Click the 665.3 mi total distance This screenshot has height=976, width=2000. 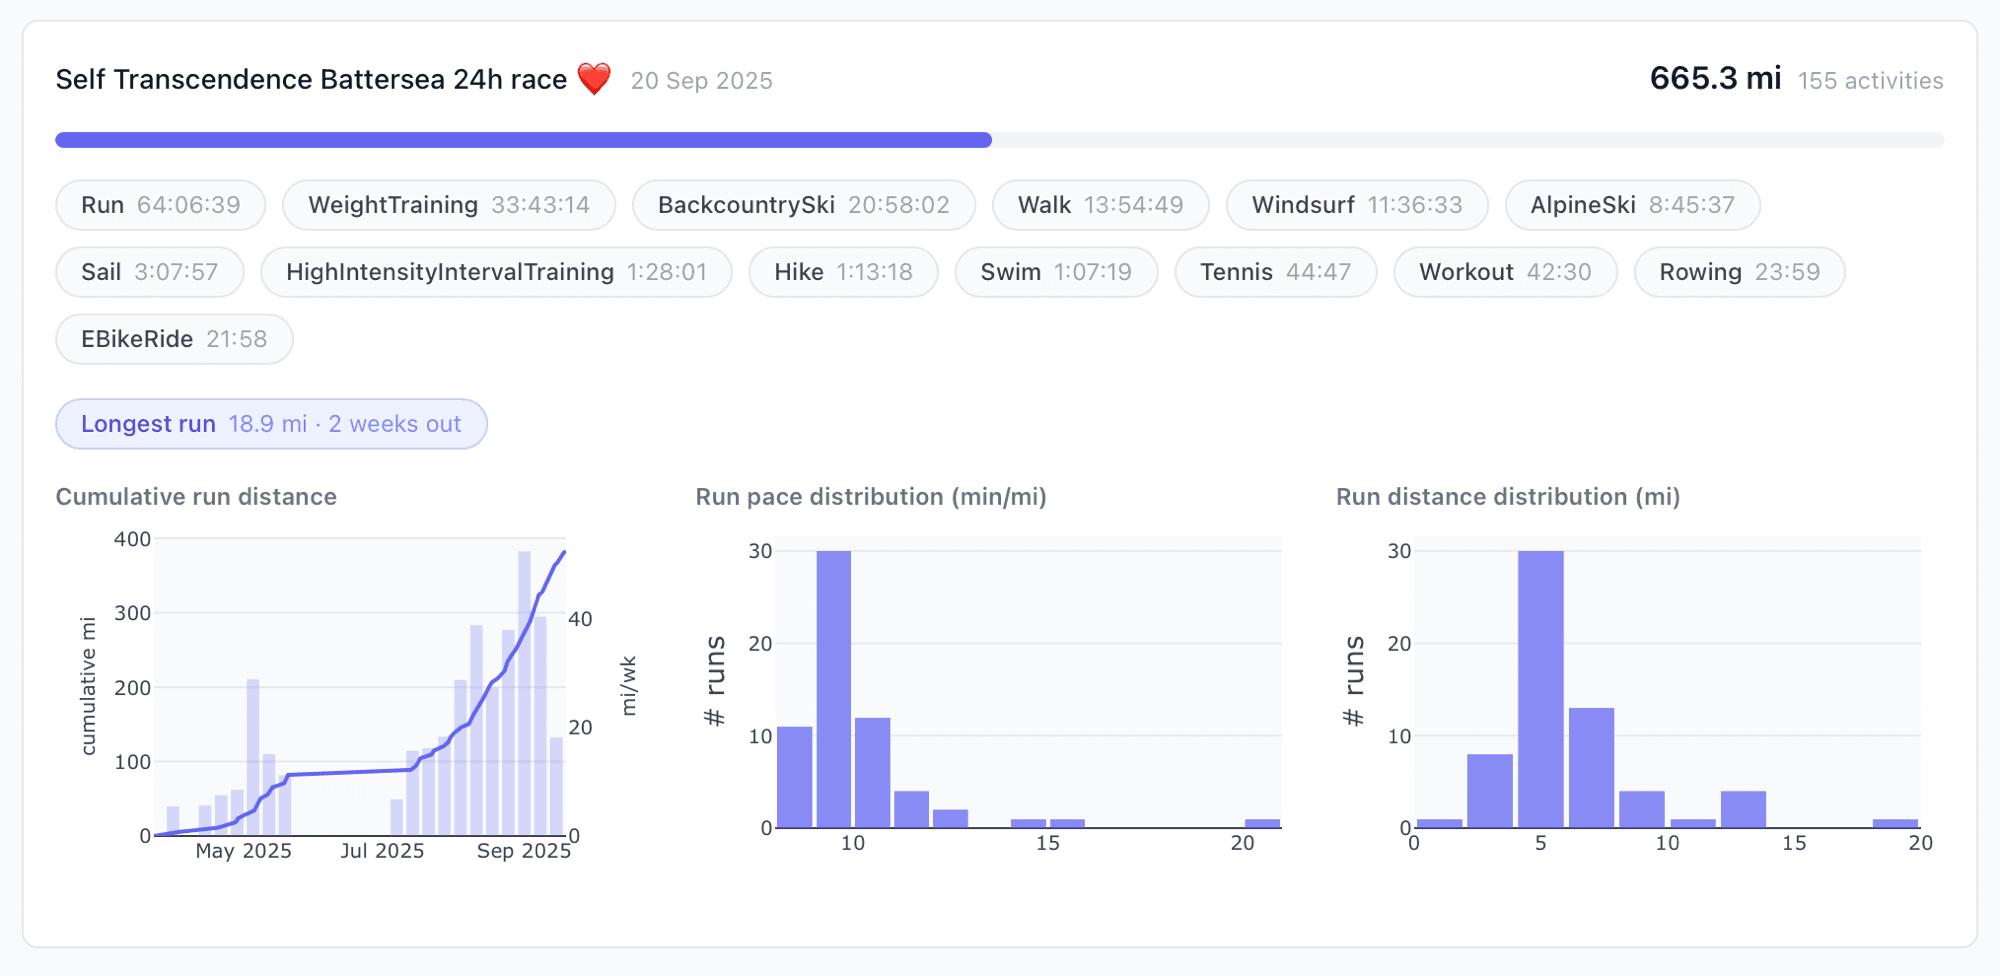click(x=1715, y=78)
